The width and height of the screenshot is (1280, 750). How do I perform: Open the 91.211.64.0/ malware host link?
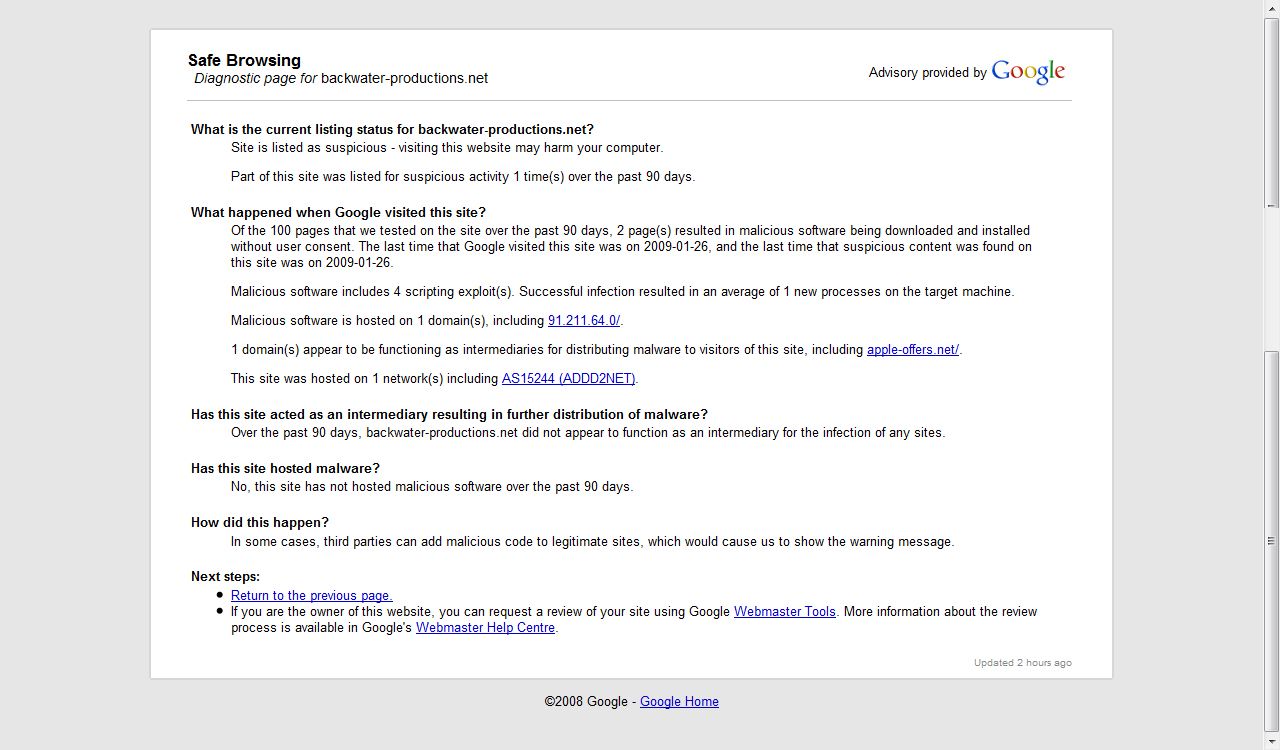tap(584, 321)
